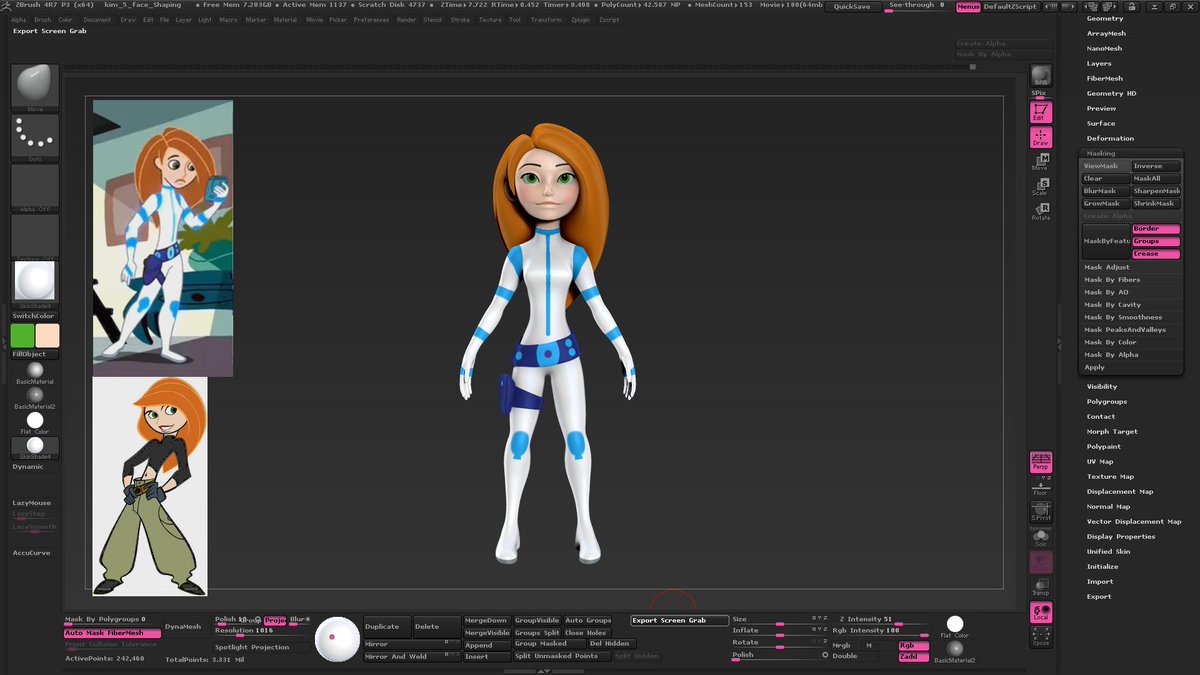Click the Z Intensity slider

[877, 620]
